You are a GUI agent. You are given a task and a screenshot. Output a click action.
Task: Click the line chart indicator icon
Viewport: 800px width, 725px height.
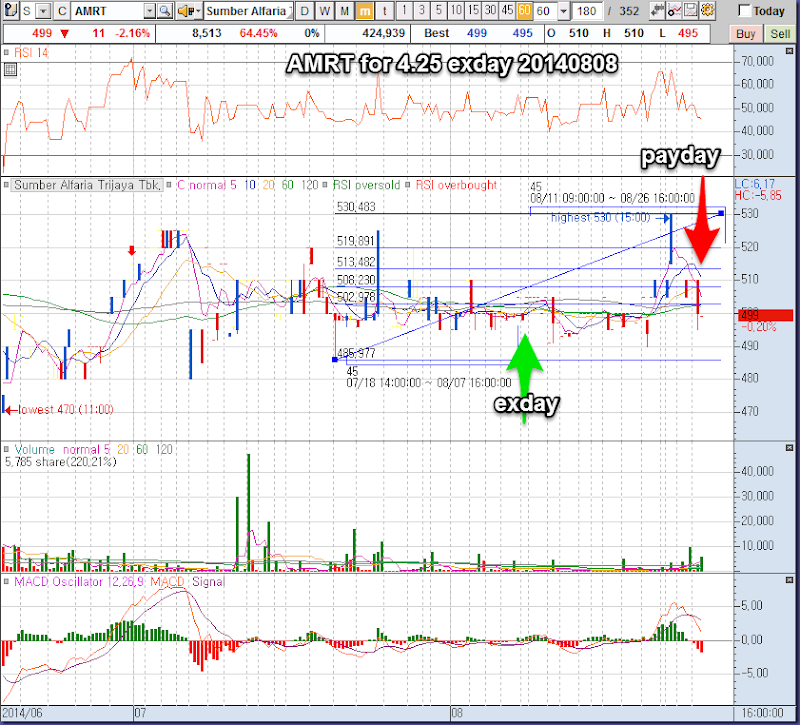(x=674, y=10)
